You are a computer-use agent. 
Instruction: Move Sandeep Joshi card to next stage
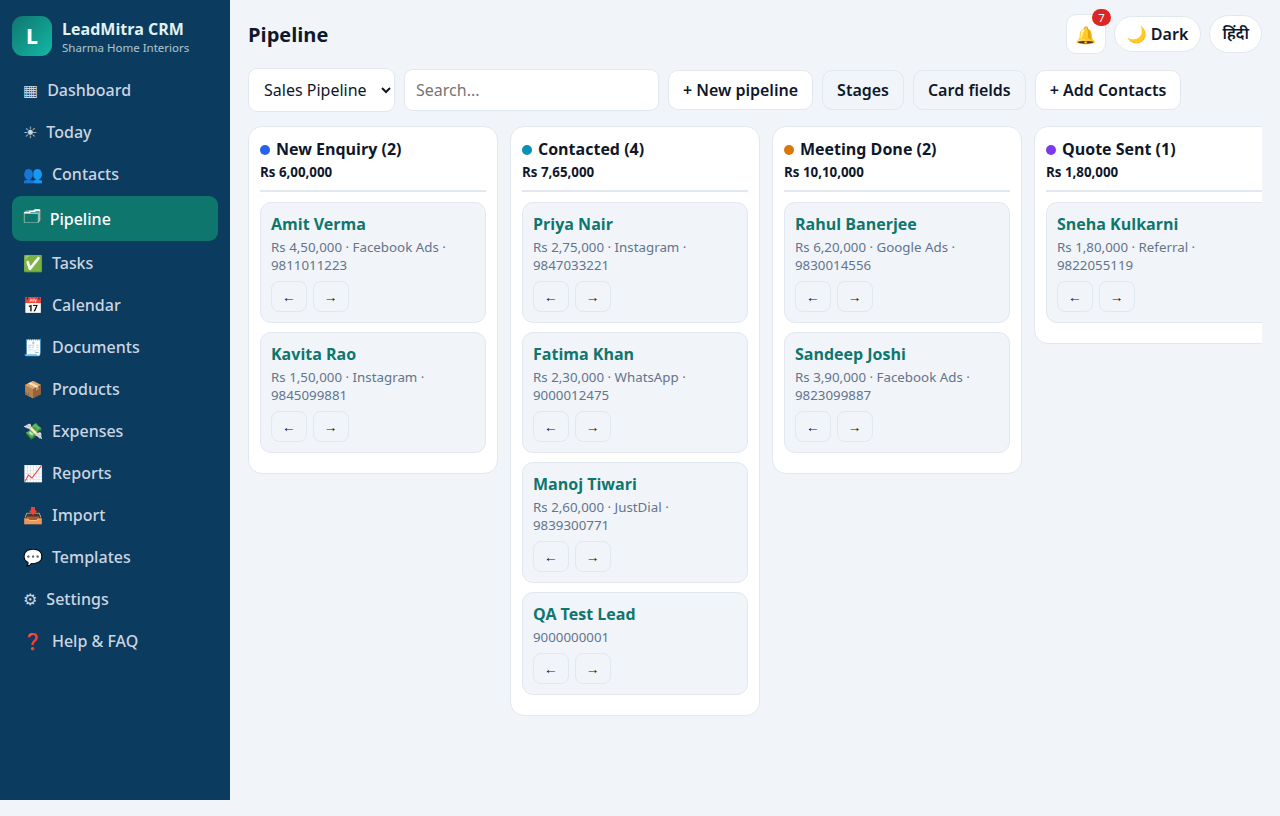pos(855,427)
